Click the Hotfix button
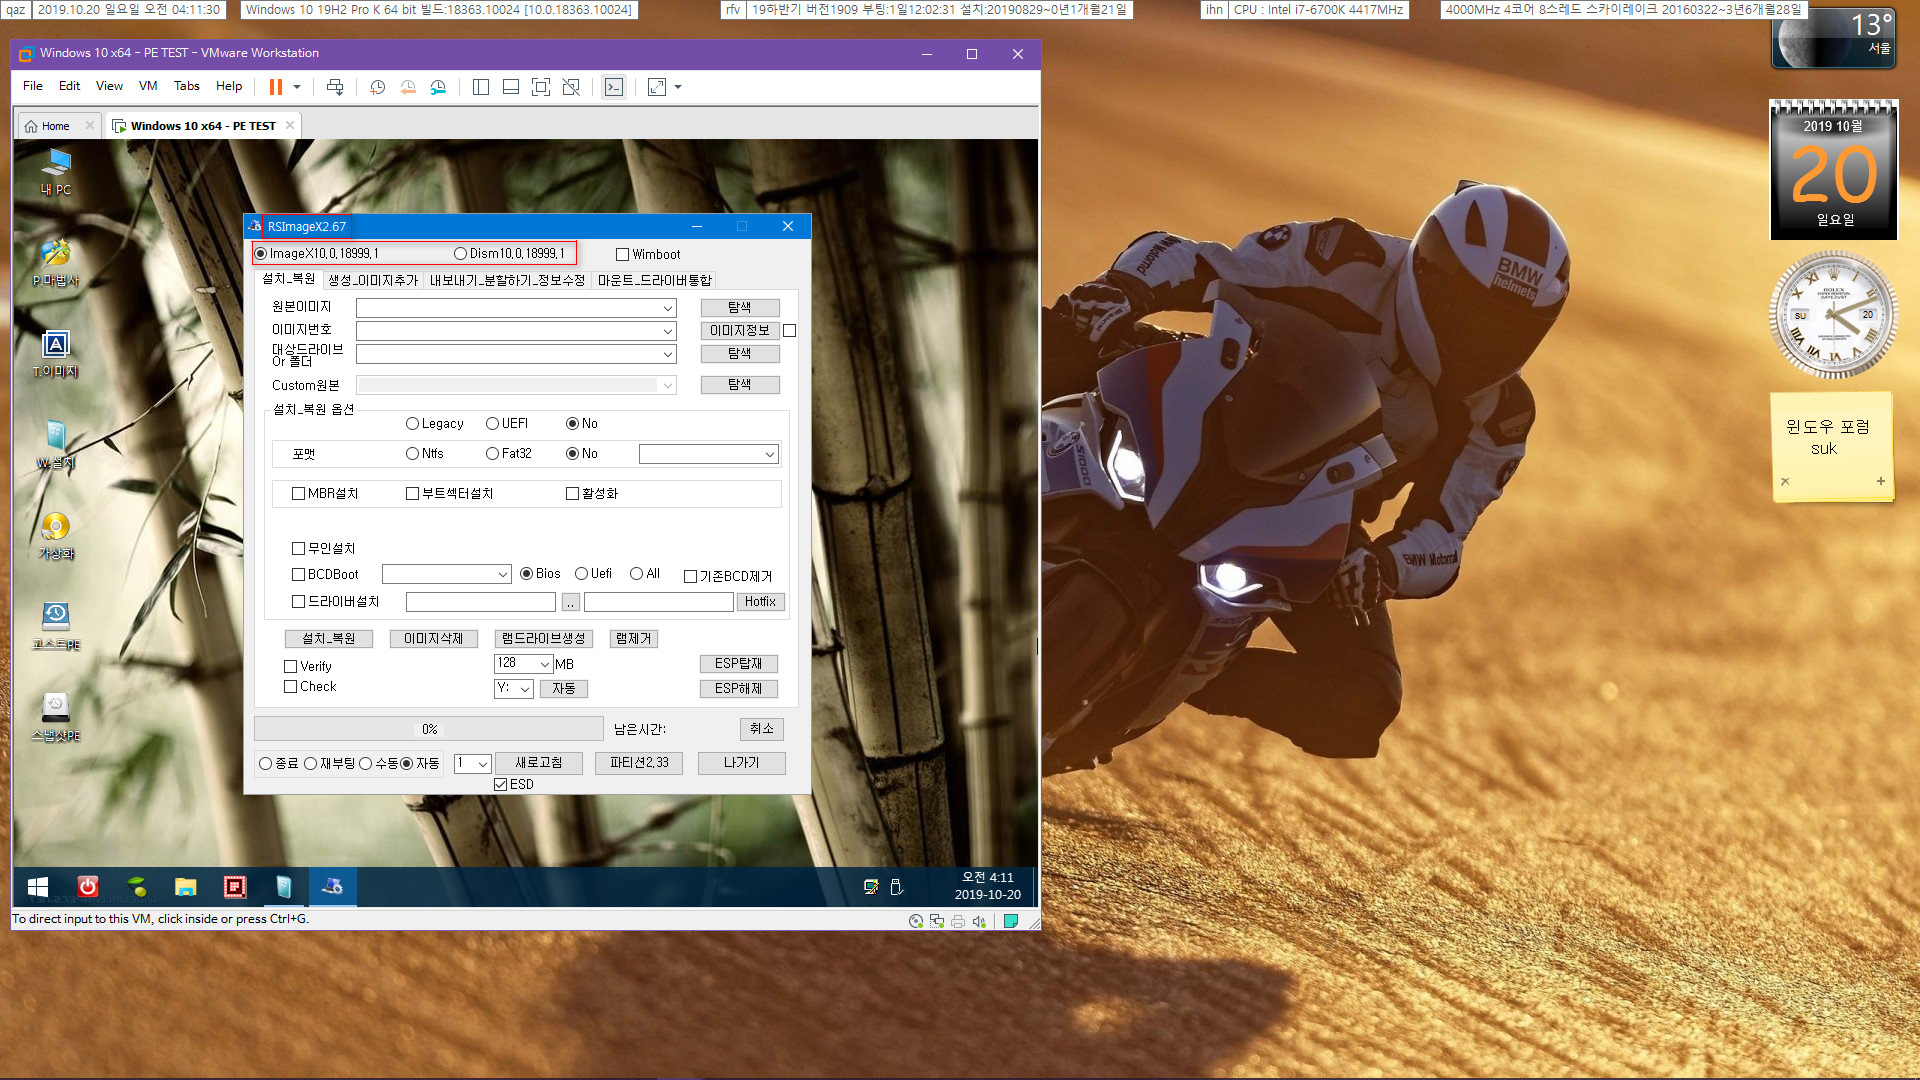Viewport: 1920px width, 1080px height. 760,602
